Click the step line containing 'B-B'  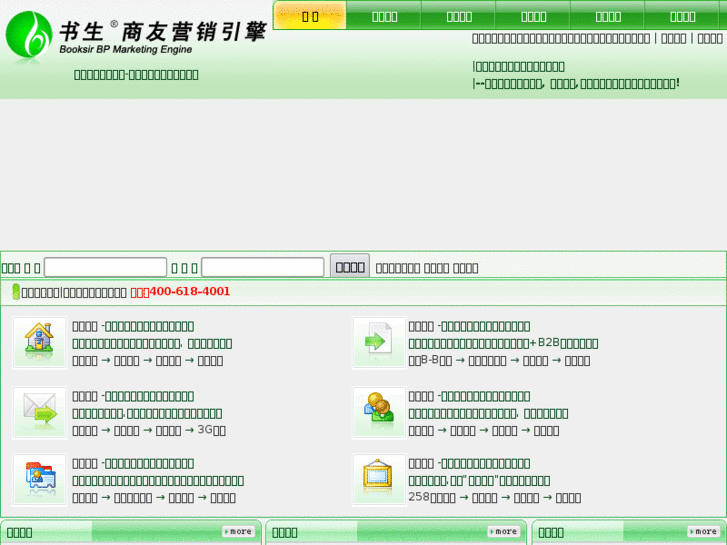point(499,360)
